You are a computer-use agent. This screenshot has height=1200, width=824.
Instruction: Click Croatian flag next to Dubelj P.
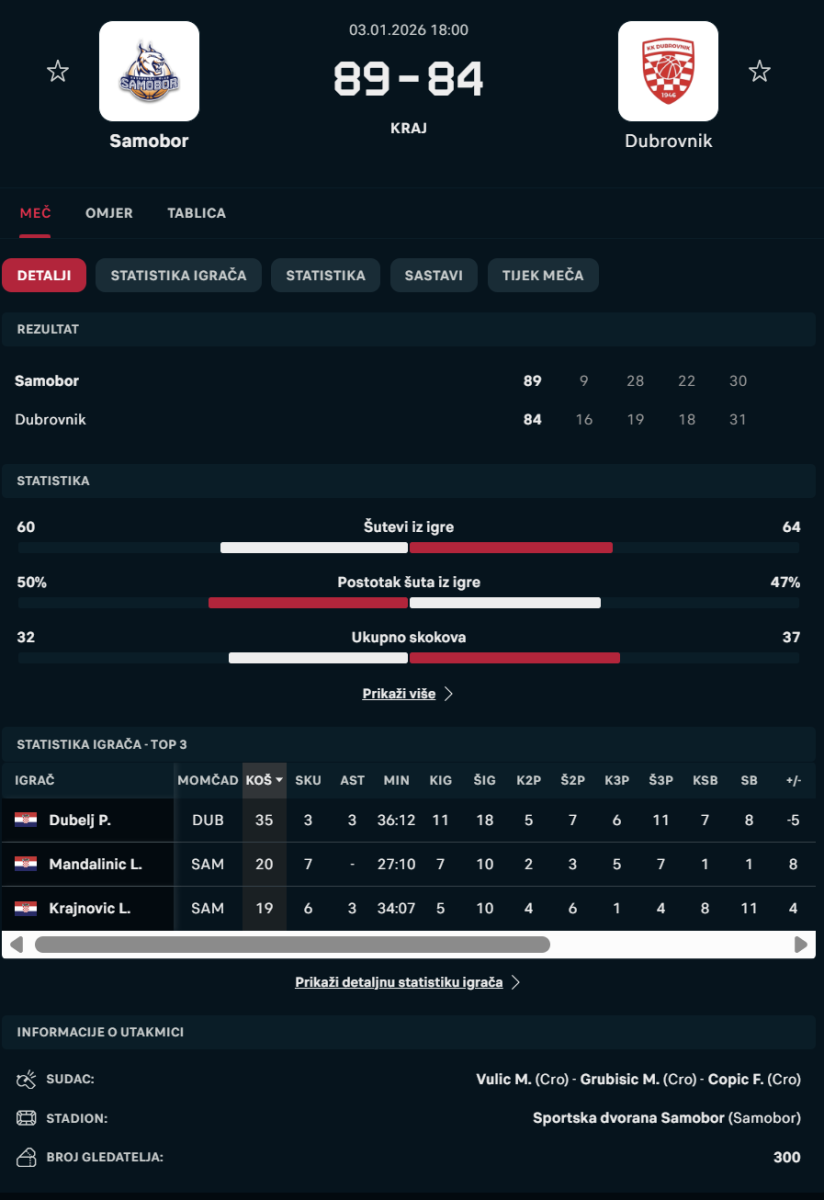pyautogui.click(x=26, y=820)
